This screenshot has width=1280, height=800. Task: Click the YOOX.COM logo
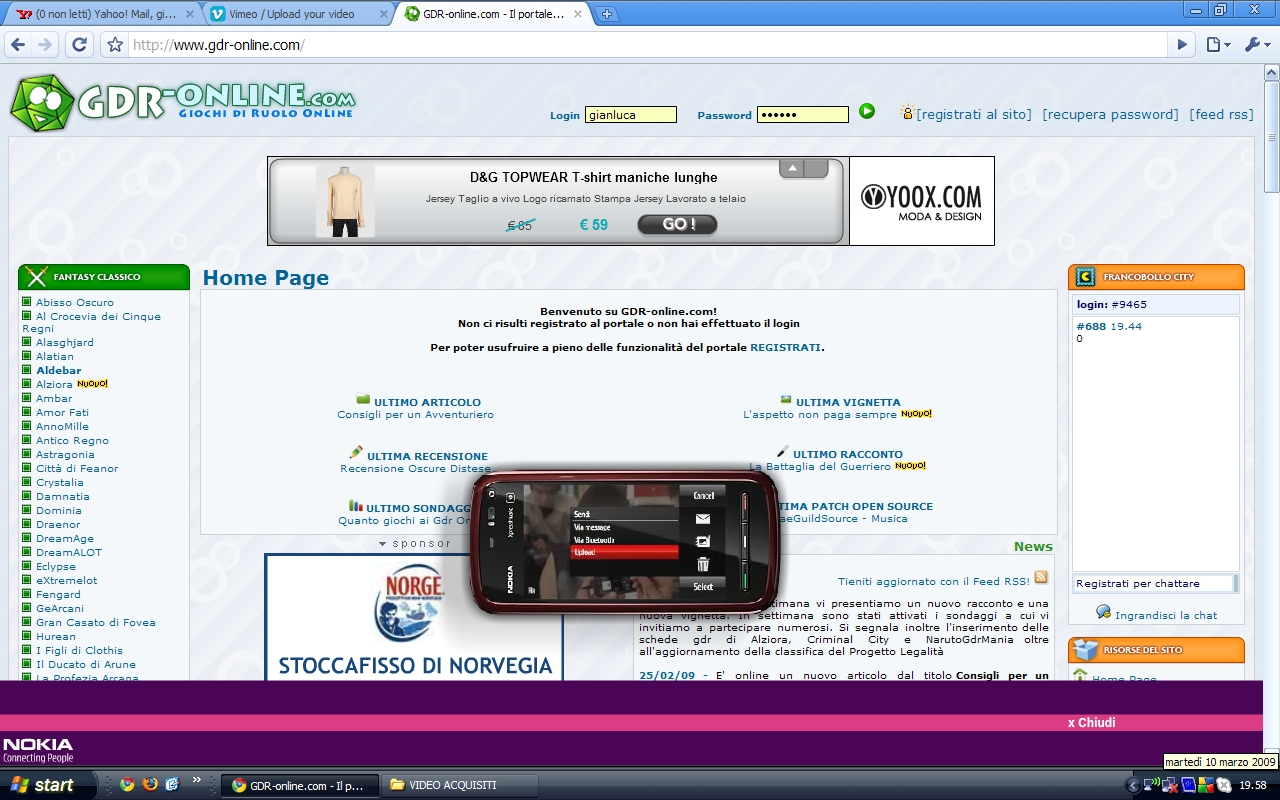pos(921,201)
